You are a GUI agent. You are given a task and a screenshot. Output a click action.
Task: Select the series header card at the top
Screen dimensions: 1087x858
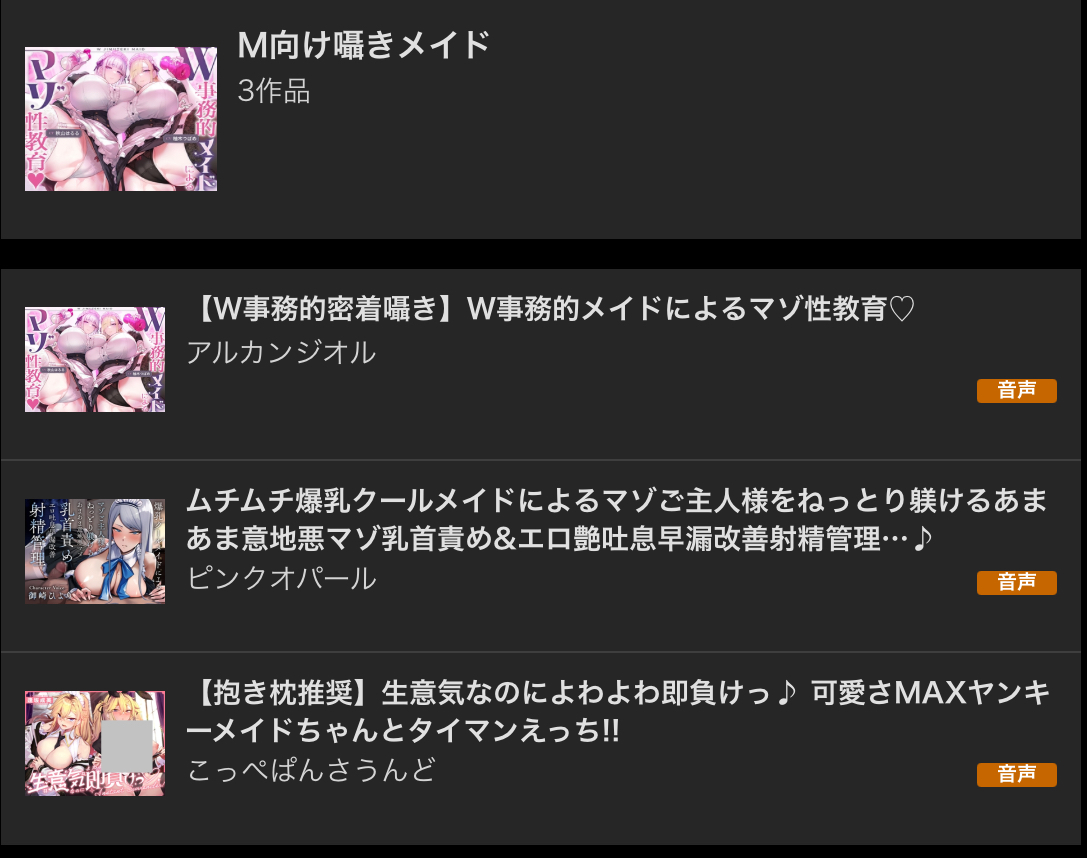click(541, 119)
